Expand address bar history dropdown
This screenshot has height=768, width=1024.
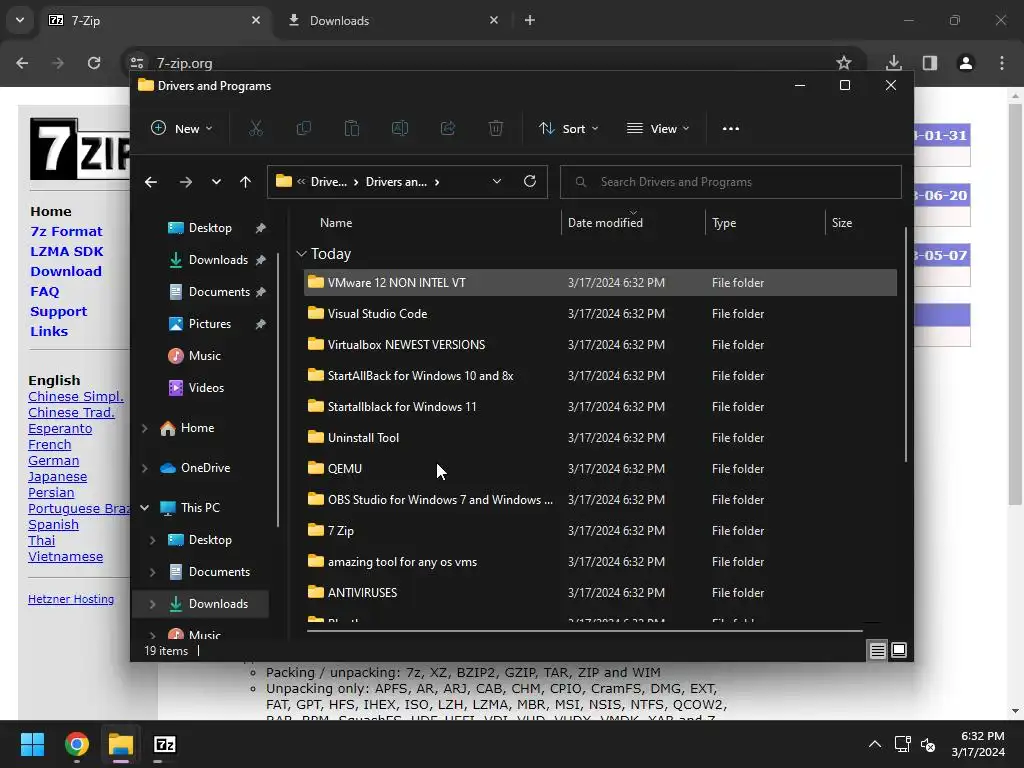pyautogui.click(x=497, y=182)
